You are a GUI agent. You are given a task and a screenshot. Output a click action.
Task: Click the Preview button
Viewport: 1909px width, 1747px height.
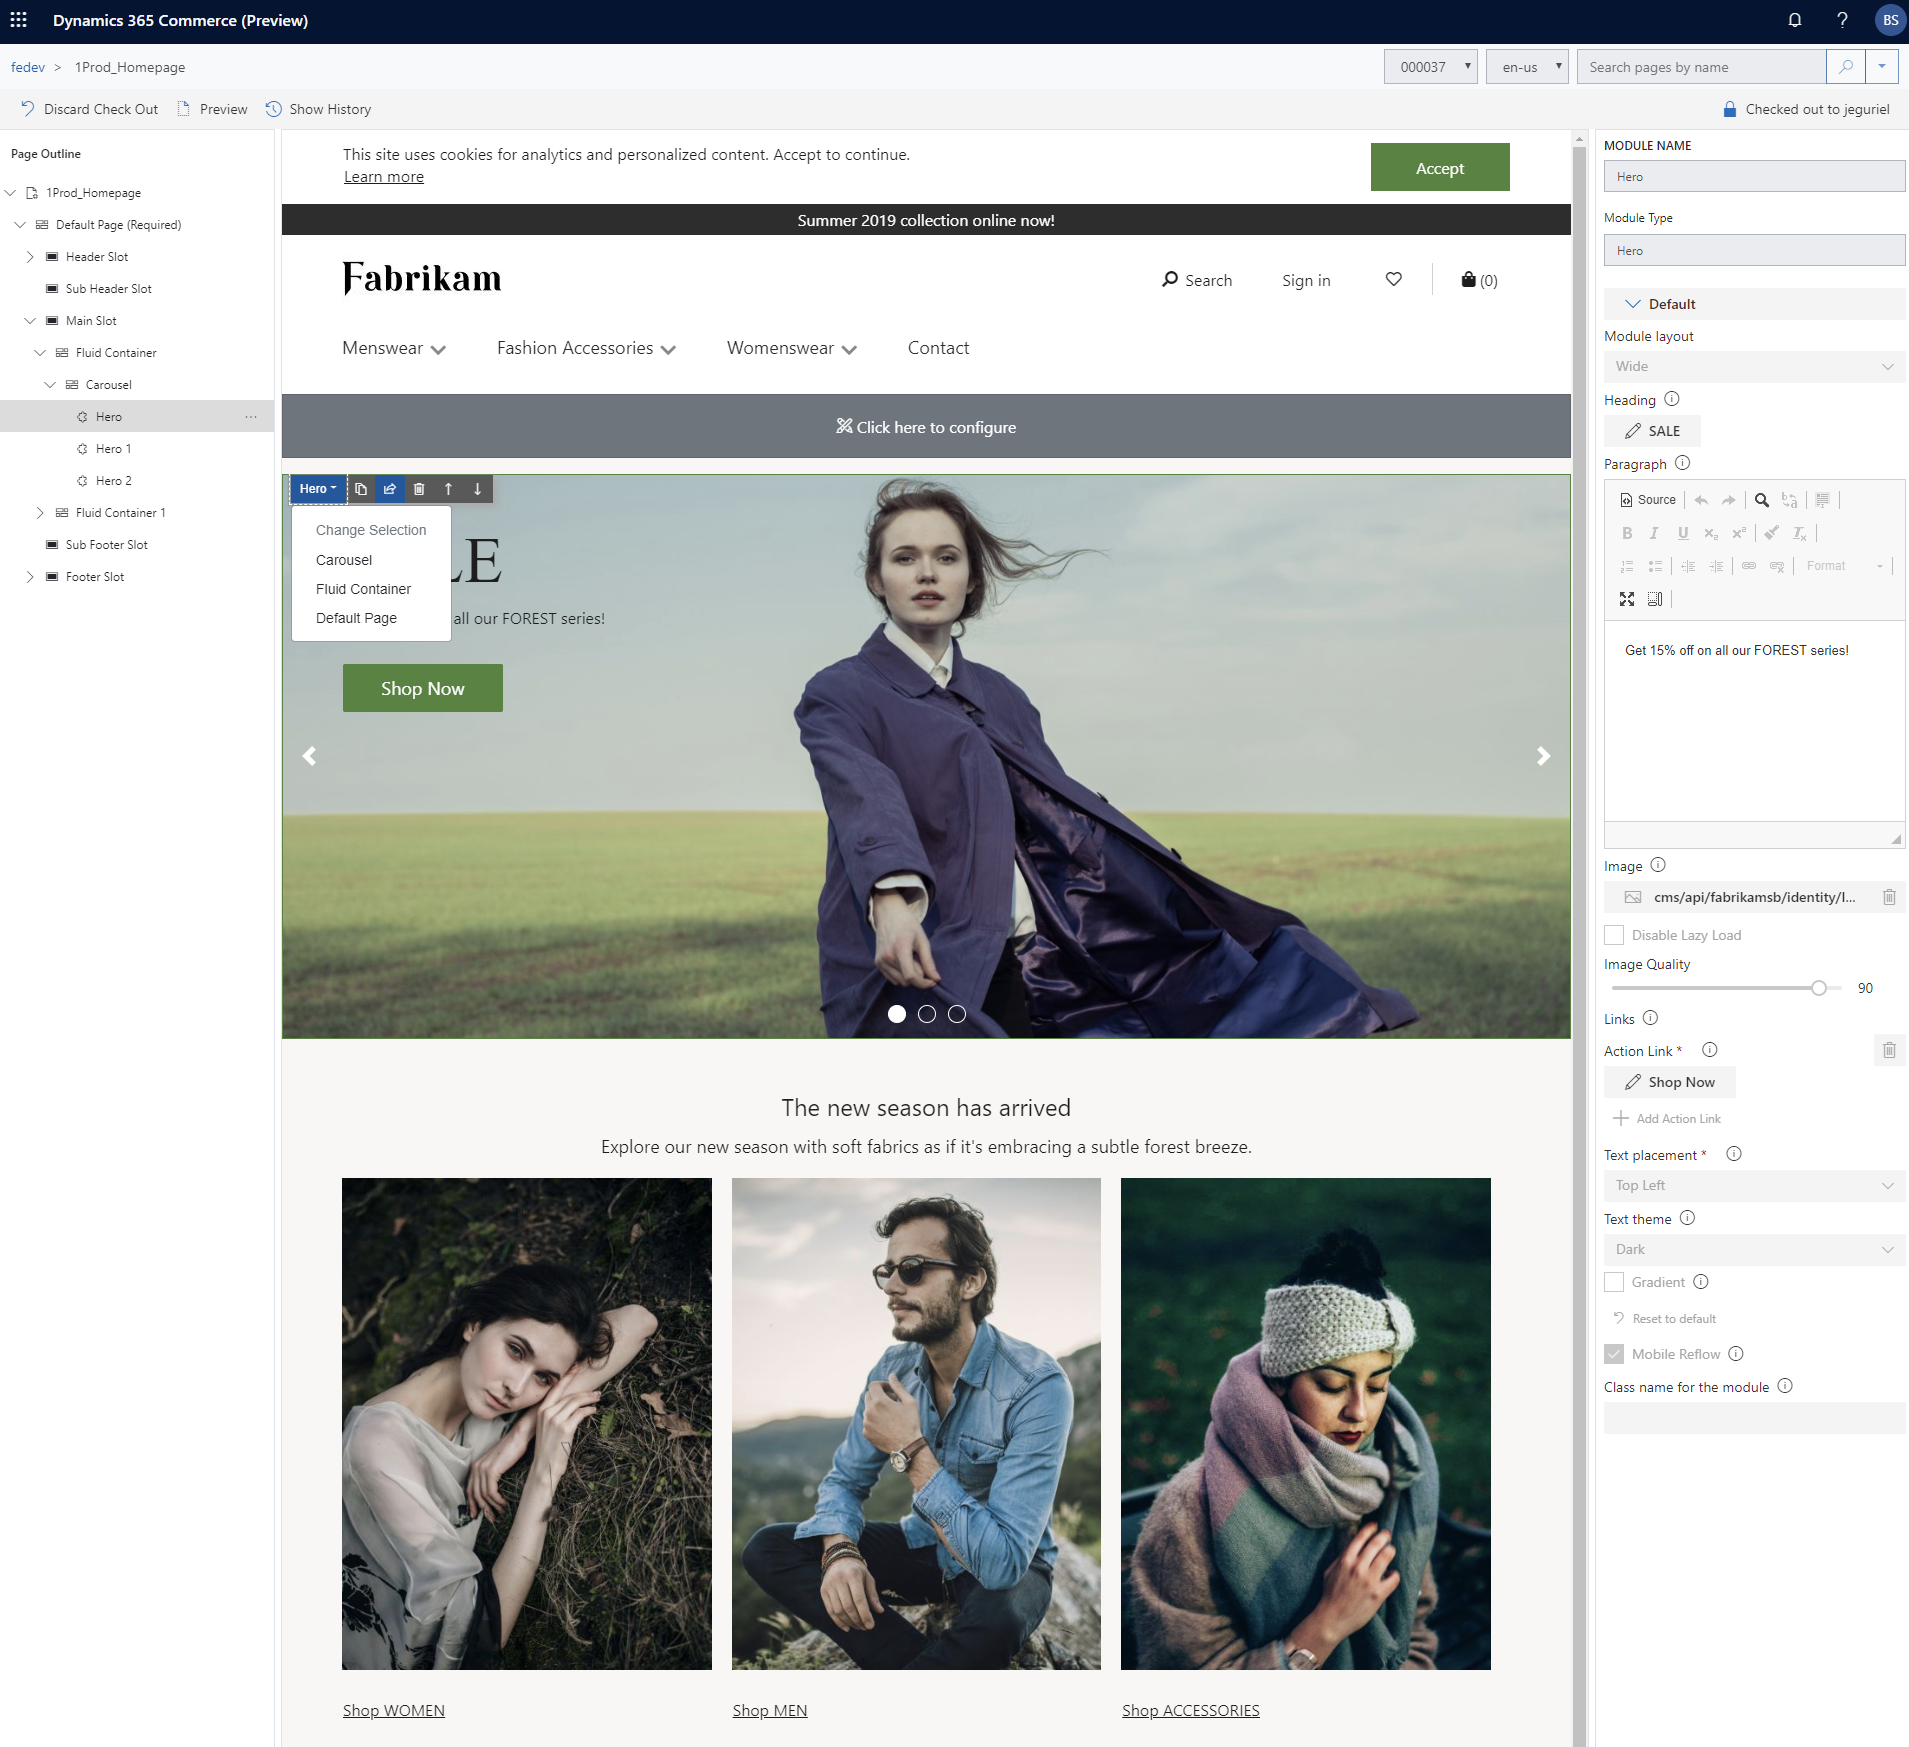point(212,109)
